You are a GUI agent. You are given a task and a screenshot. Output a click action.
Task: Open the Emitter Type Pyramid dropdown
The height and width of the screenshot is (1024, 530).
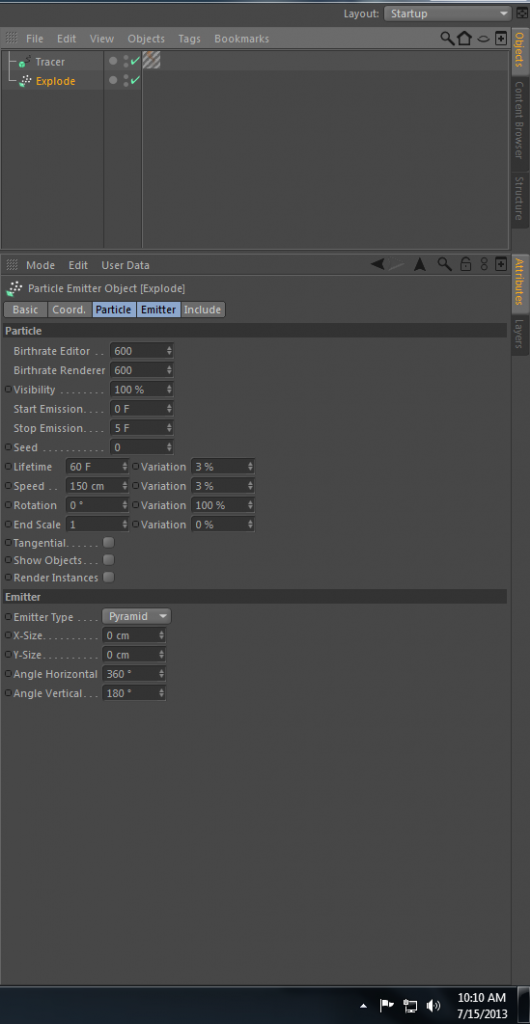(x=136, y=616)
